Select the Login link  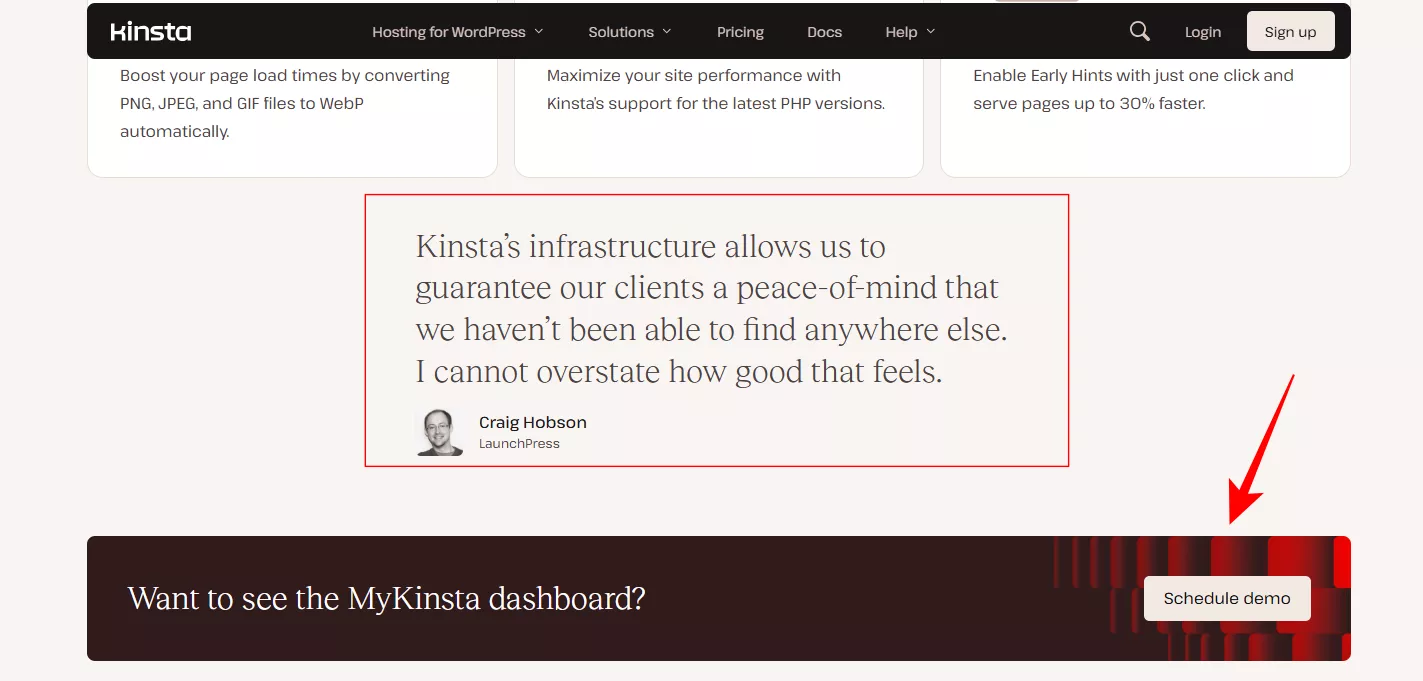[x=1202, y=31]
